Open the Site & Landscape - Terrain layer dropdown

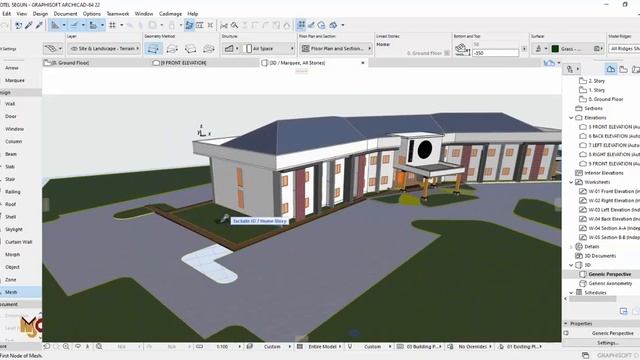[x=104, y=49]
